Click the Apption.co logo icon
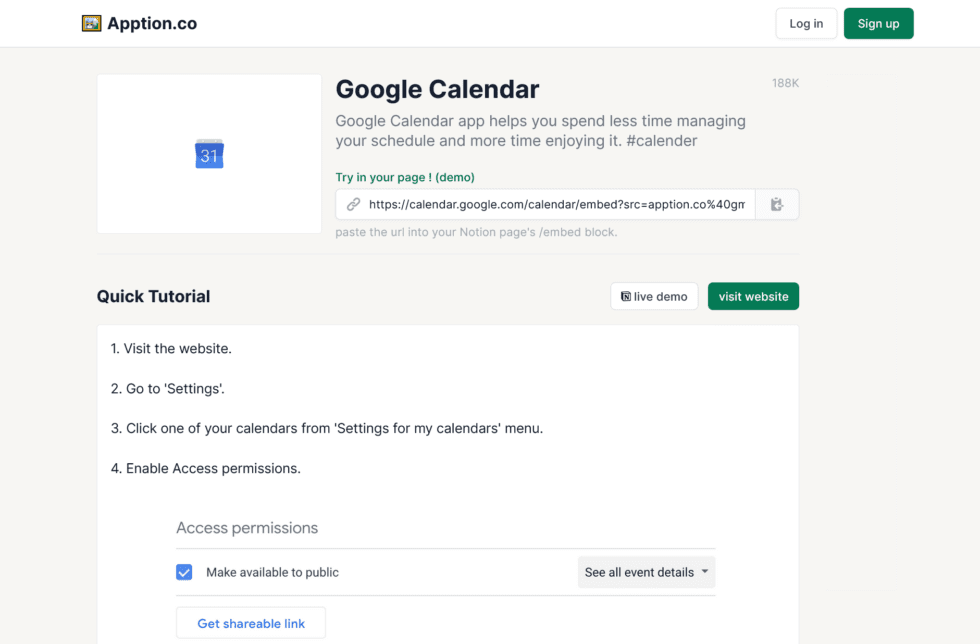Screen dimensions: 980x644 coord(92,23)
